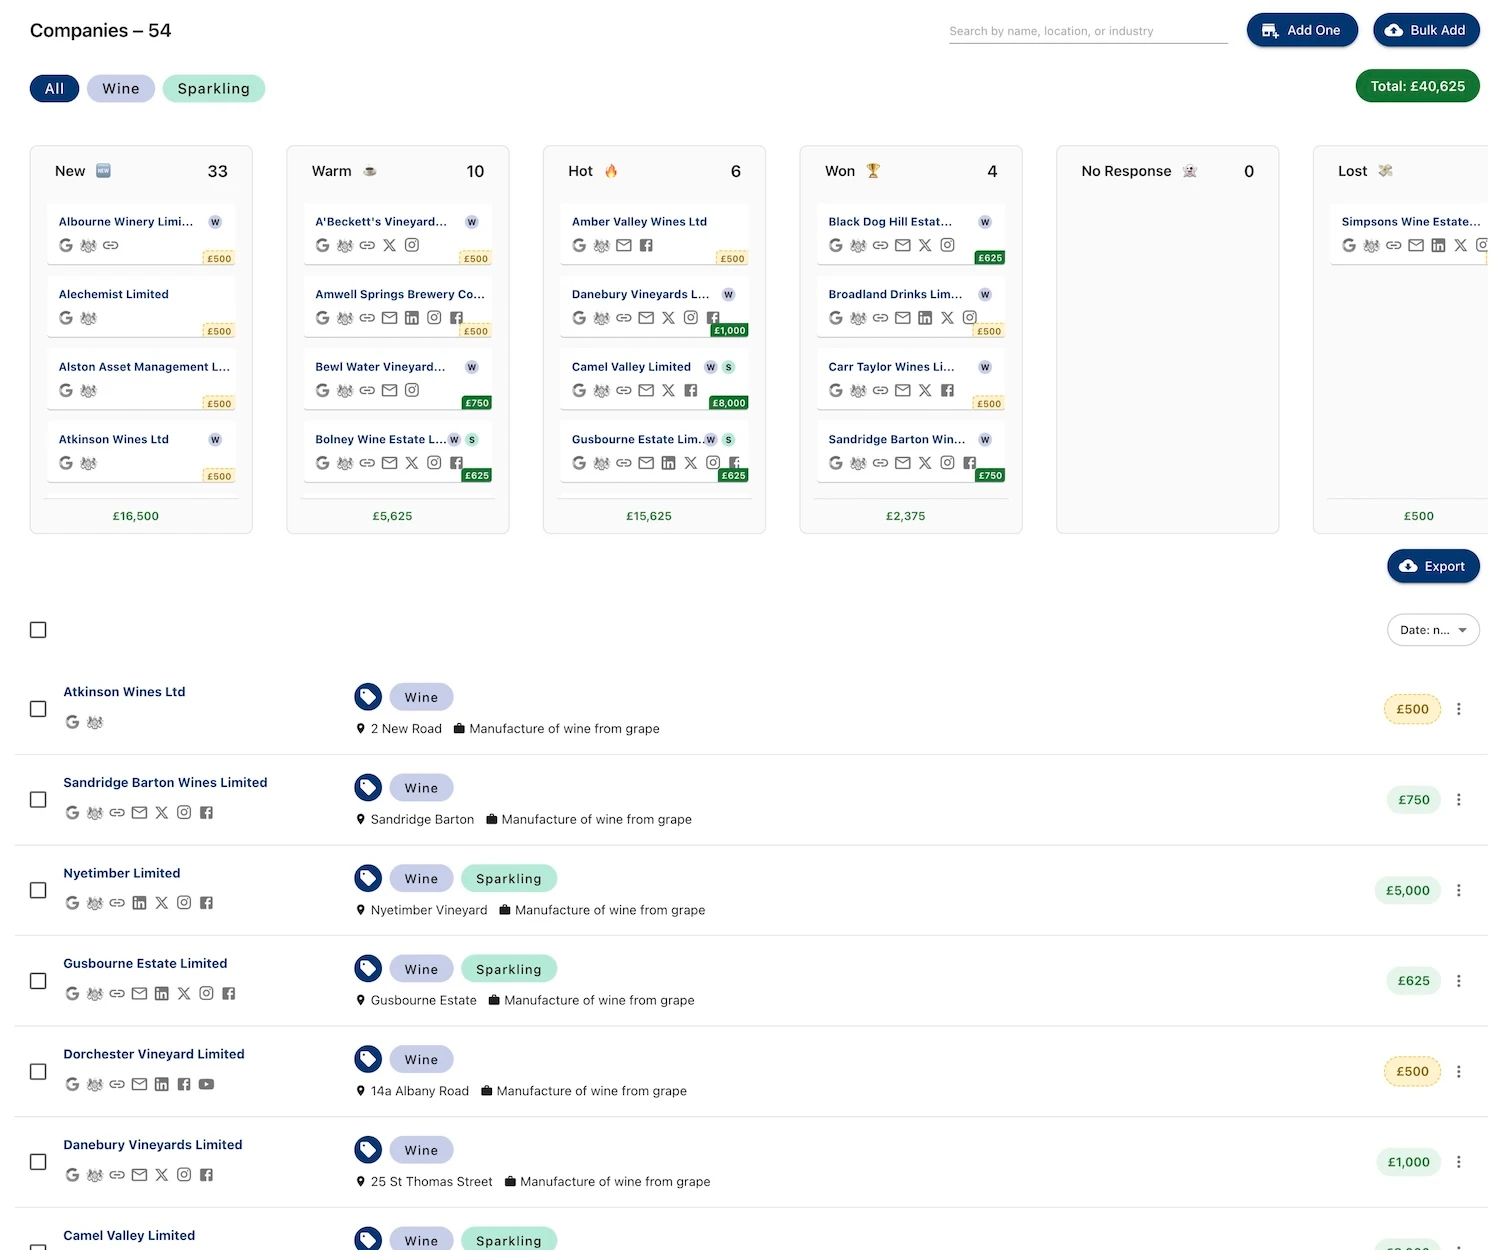The width and height of the screenshot is (1500, 1250).
Task: Open three-dot menu for Atkinson Wines Ltd
Action: (x=1459, y=709)
